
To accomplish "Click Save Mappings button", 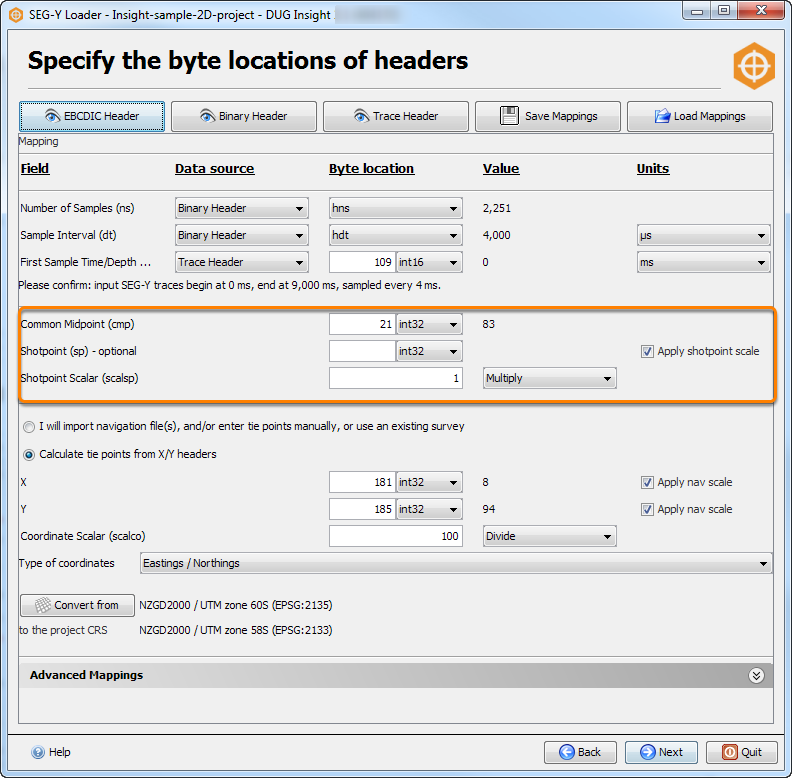I will 548,116.
